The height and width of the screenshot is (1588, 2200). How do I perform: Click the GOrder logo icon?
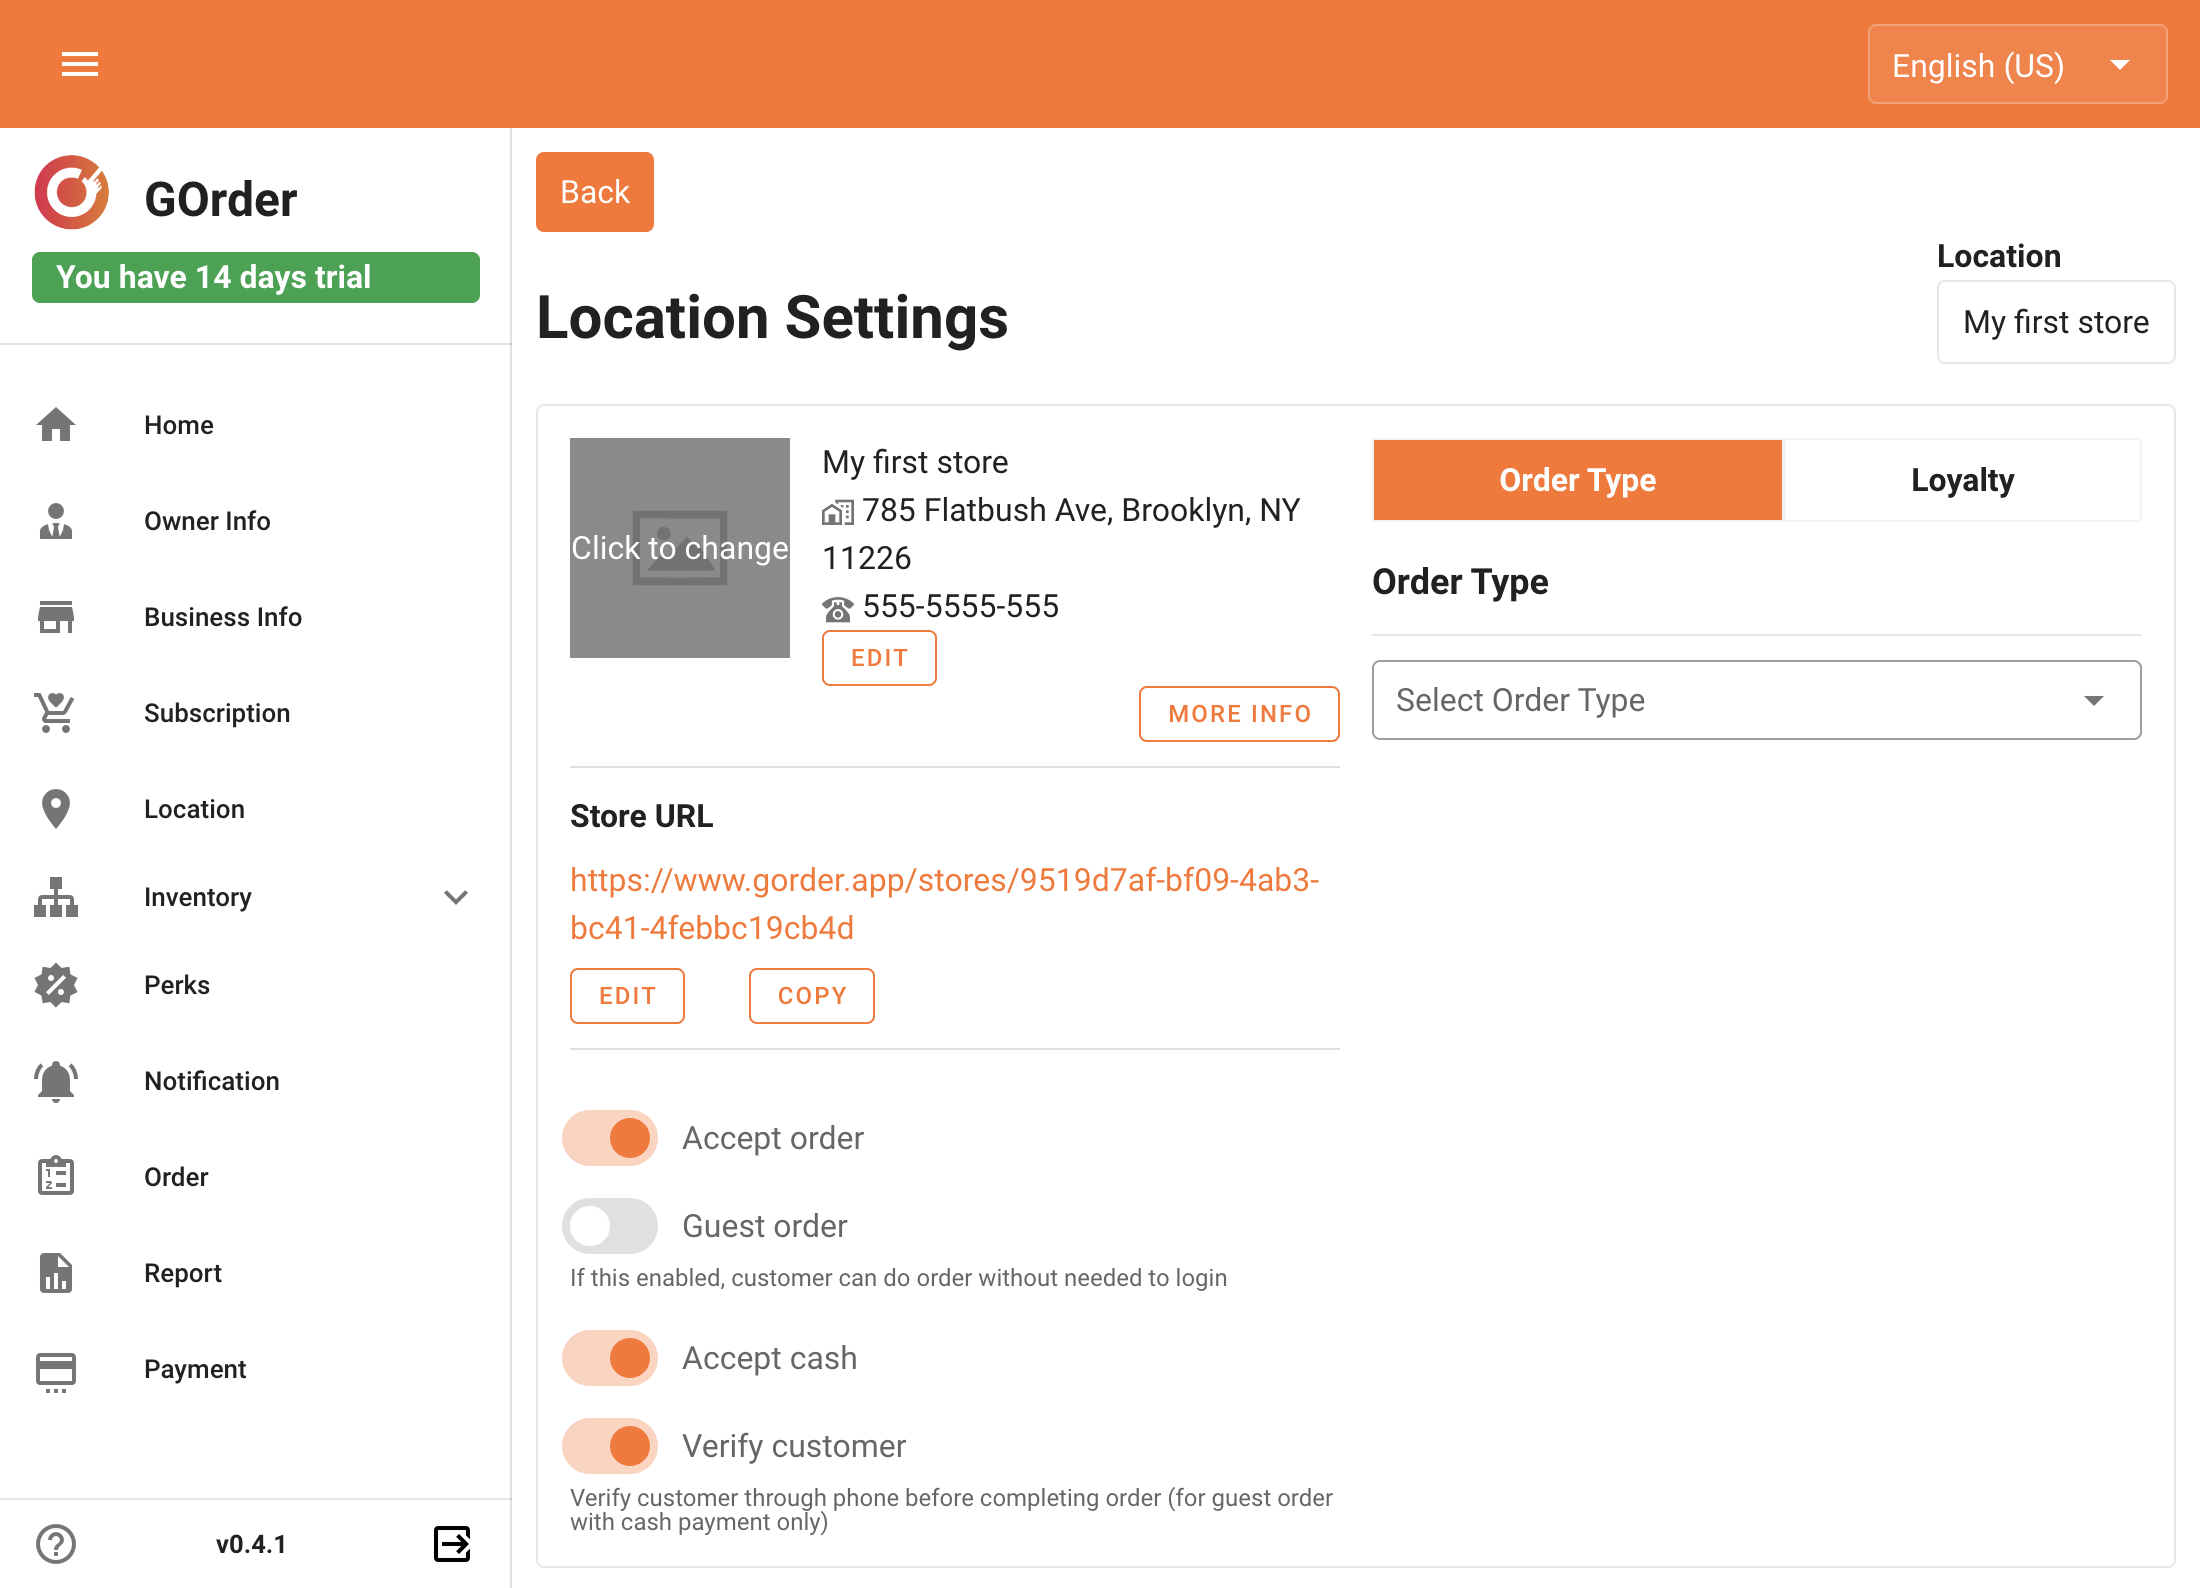coord(72,192)
